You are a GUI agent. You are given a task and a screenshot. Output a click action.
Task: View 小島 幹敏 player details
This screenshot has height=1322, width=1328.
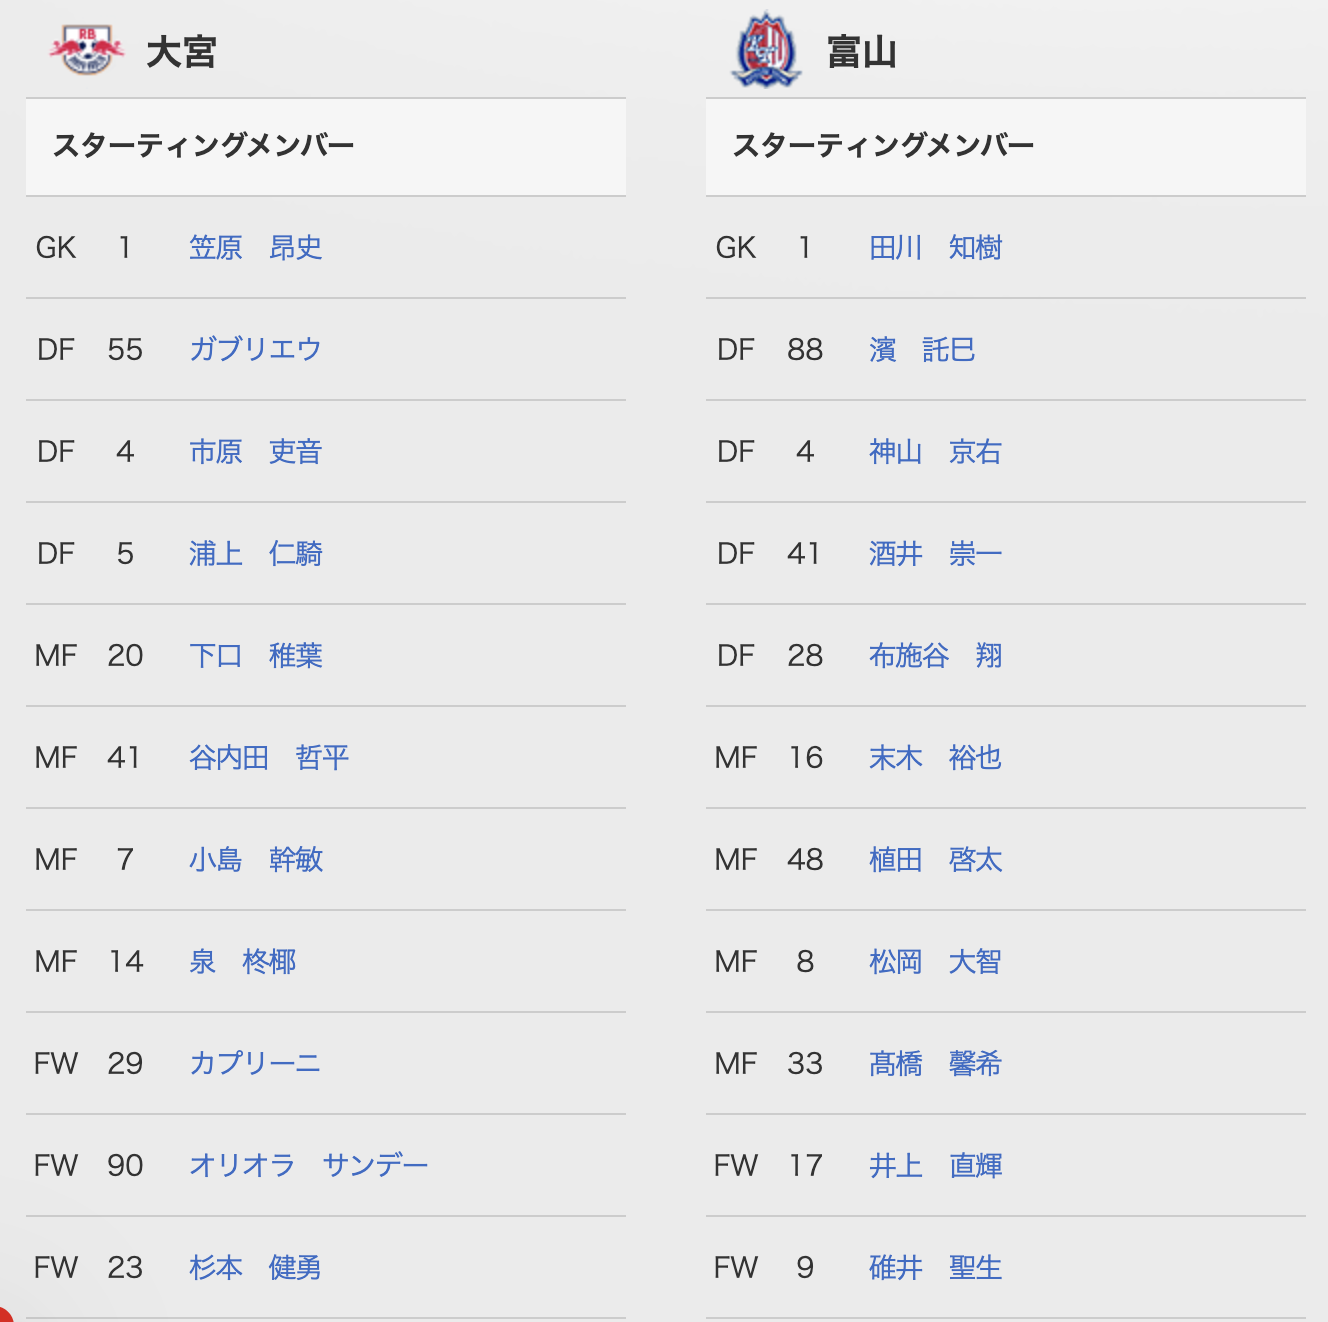click(x=256, y=859)
